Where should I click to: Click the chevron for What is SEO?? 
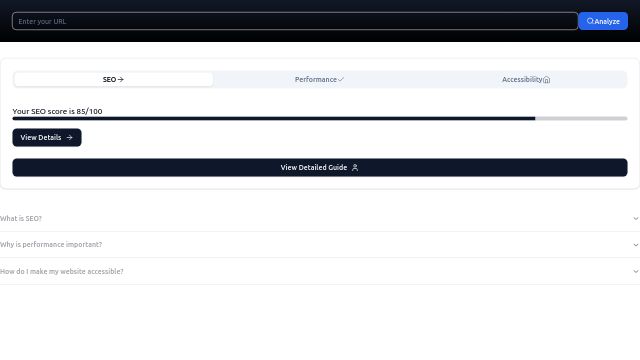point(636,218)
